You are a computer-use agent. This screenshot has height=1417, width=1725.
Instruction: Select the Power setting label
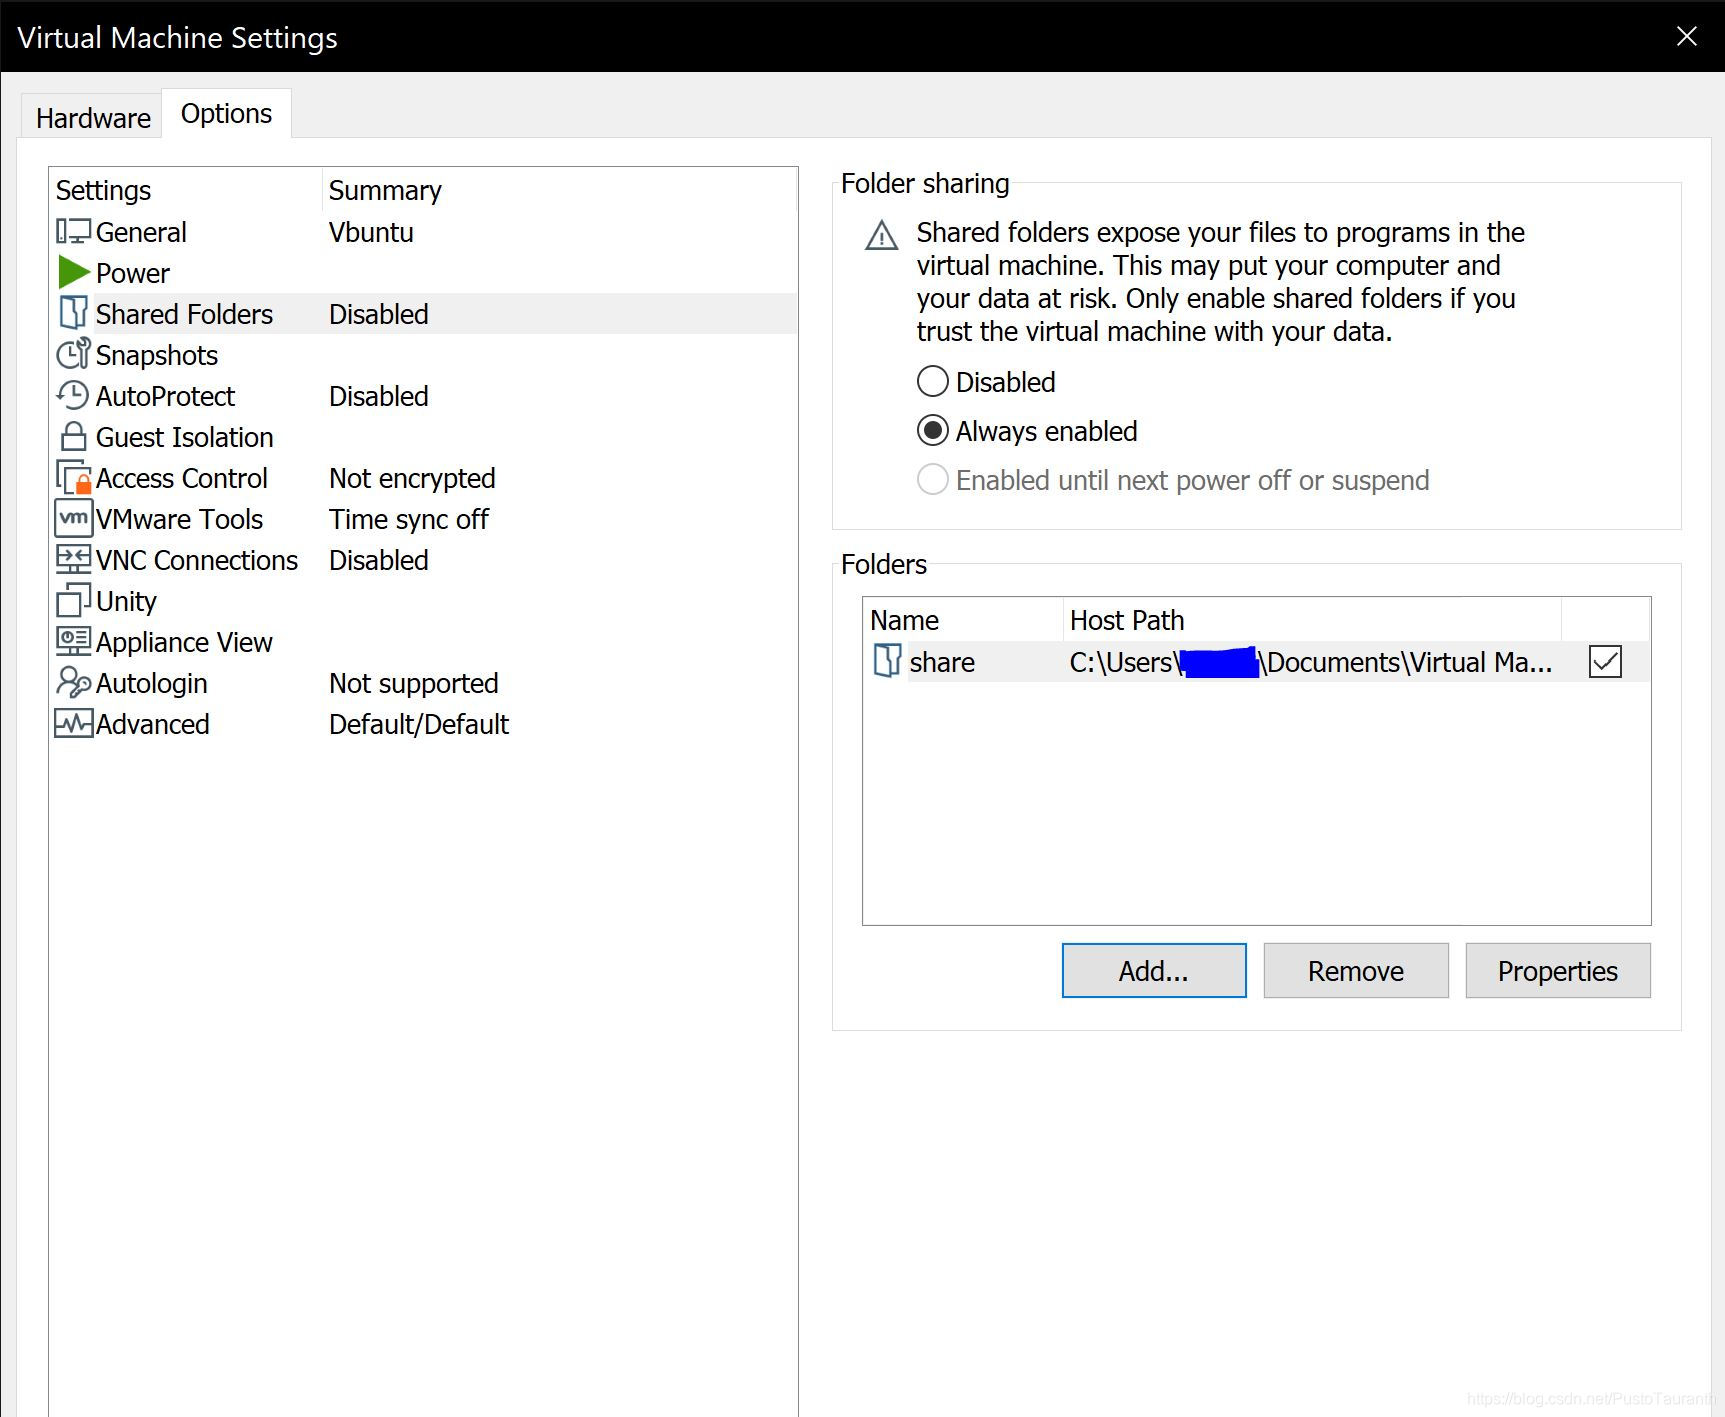point(133,273)
